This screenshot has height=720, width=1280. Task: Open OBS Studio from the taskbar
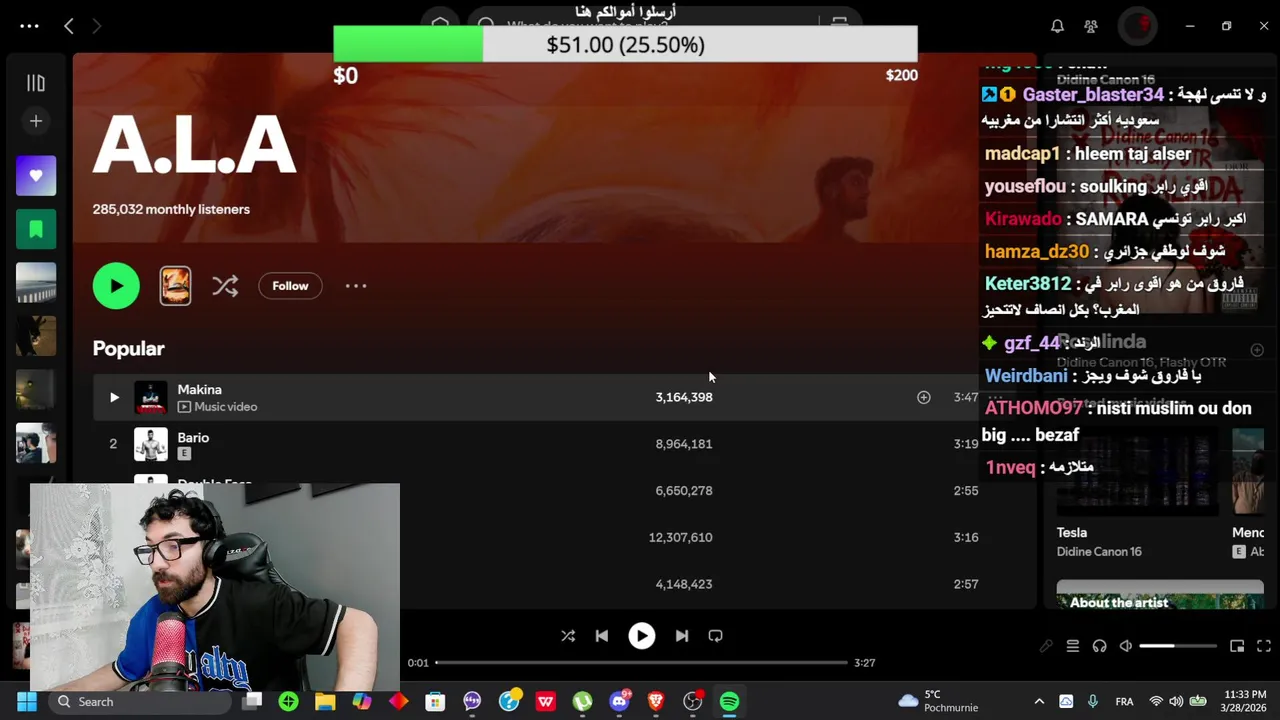pos(692,702)
